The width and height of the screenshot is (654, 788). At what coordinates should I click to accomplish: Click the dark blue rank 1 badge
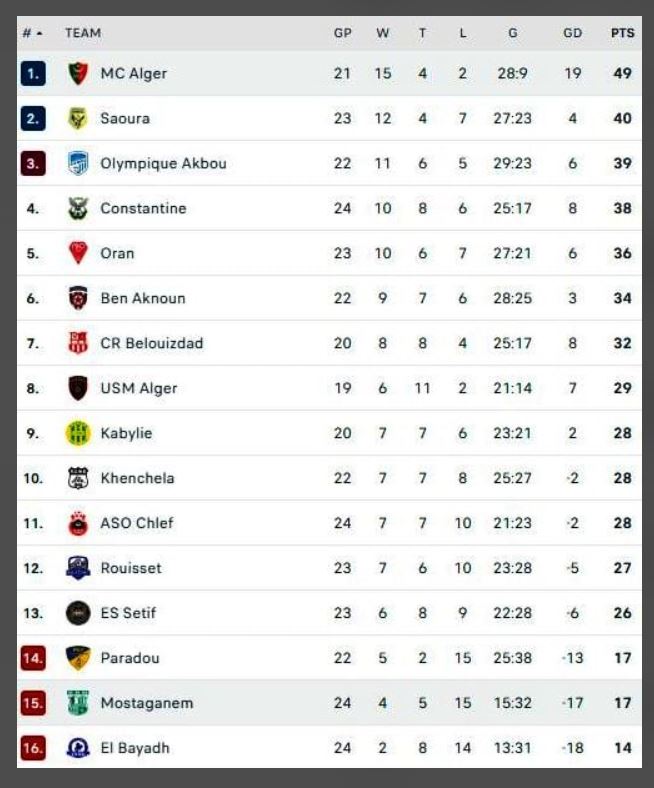click(x=33, y=73)
